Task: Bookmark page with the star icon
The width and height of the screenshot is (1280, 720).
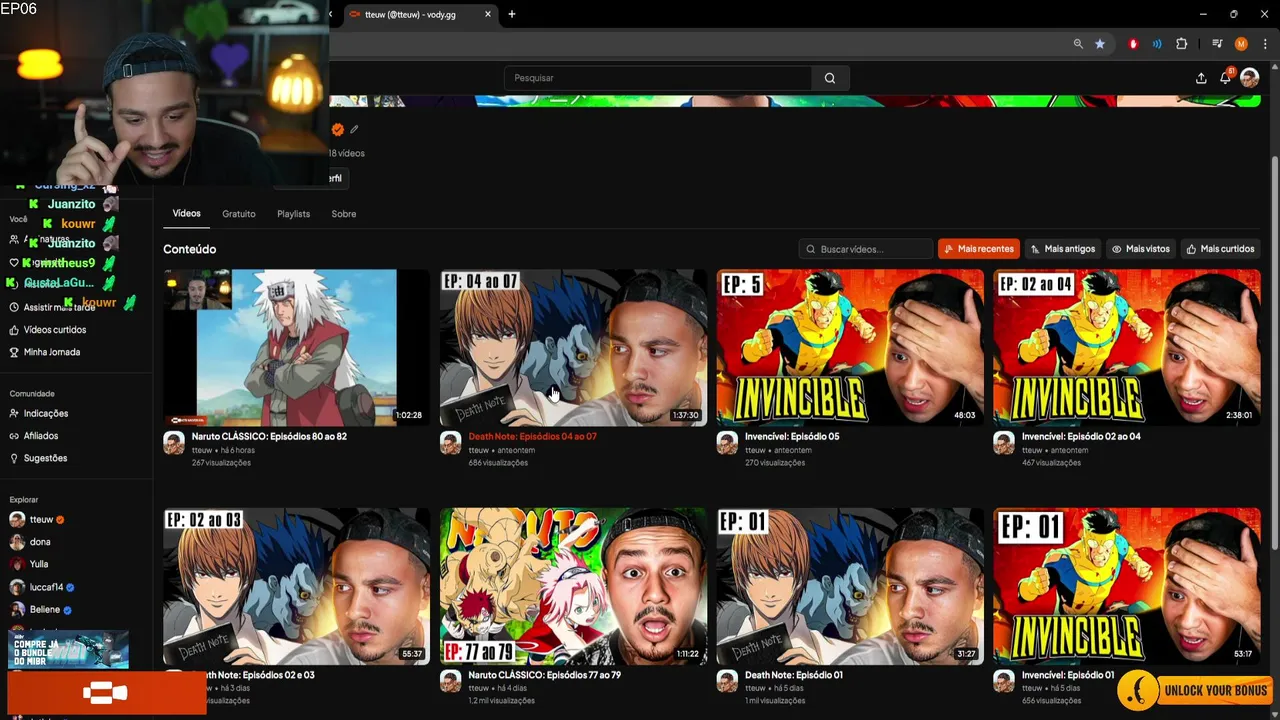Action: point(1100,44)
